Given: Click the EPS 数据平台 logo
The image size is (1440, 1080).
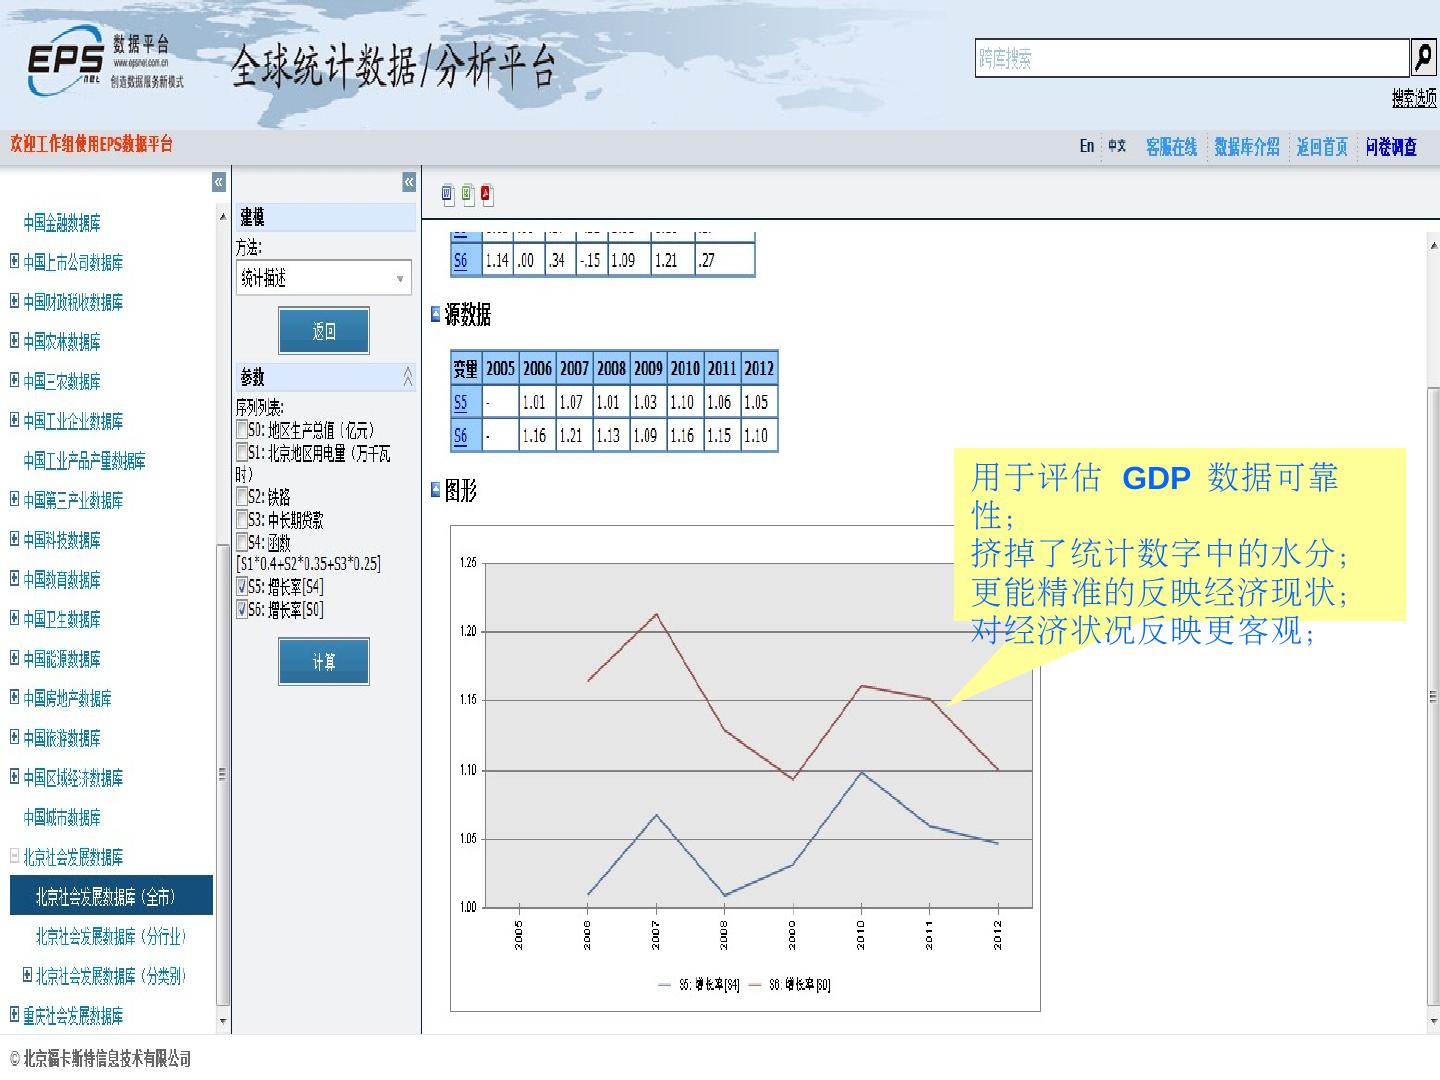Looking at the screenshot, I should click(x=105, y=64).
